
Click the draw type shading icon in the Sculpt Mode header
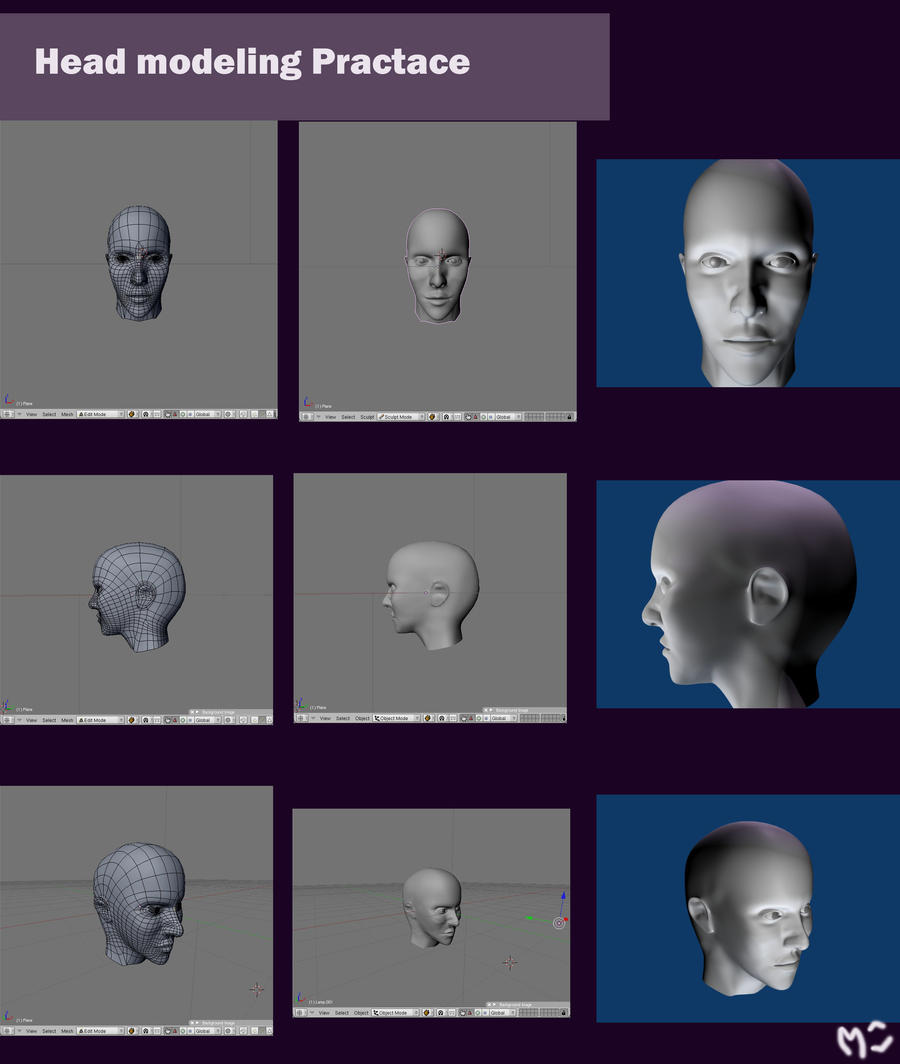pos(432,417)
